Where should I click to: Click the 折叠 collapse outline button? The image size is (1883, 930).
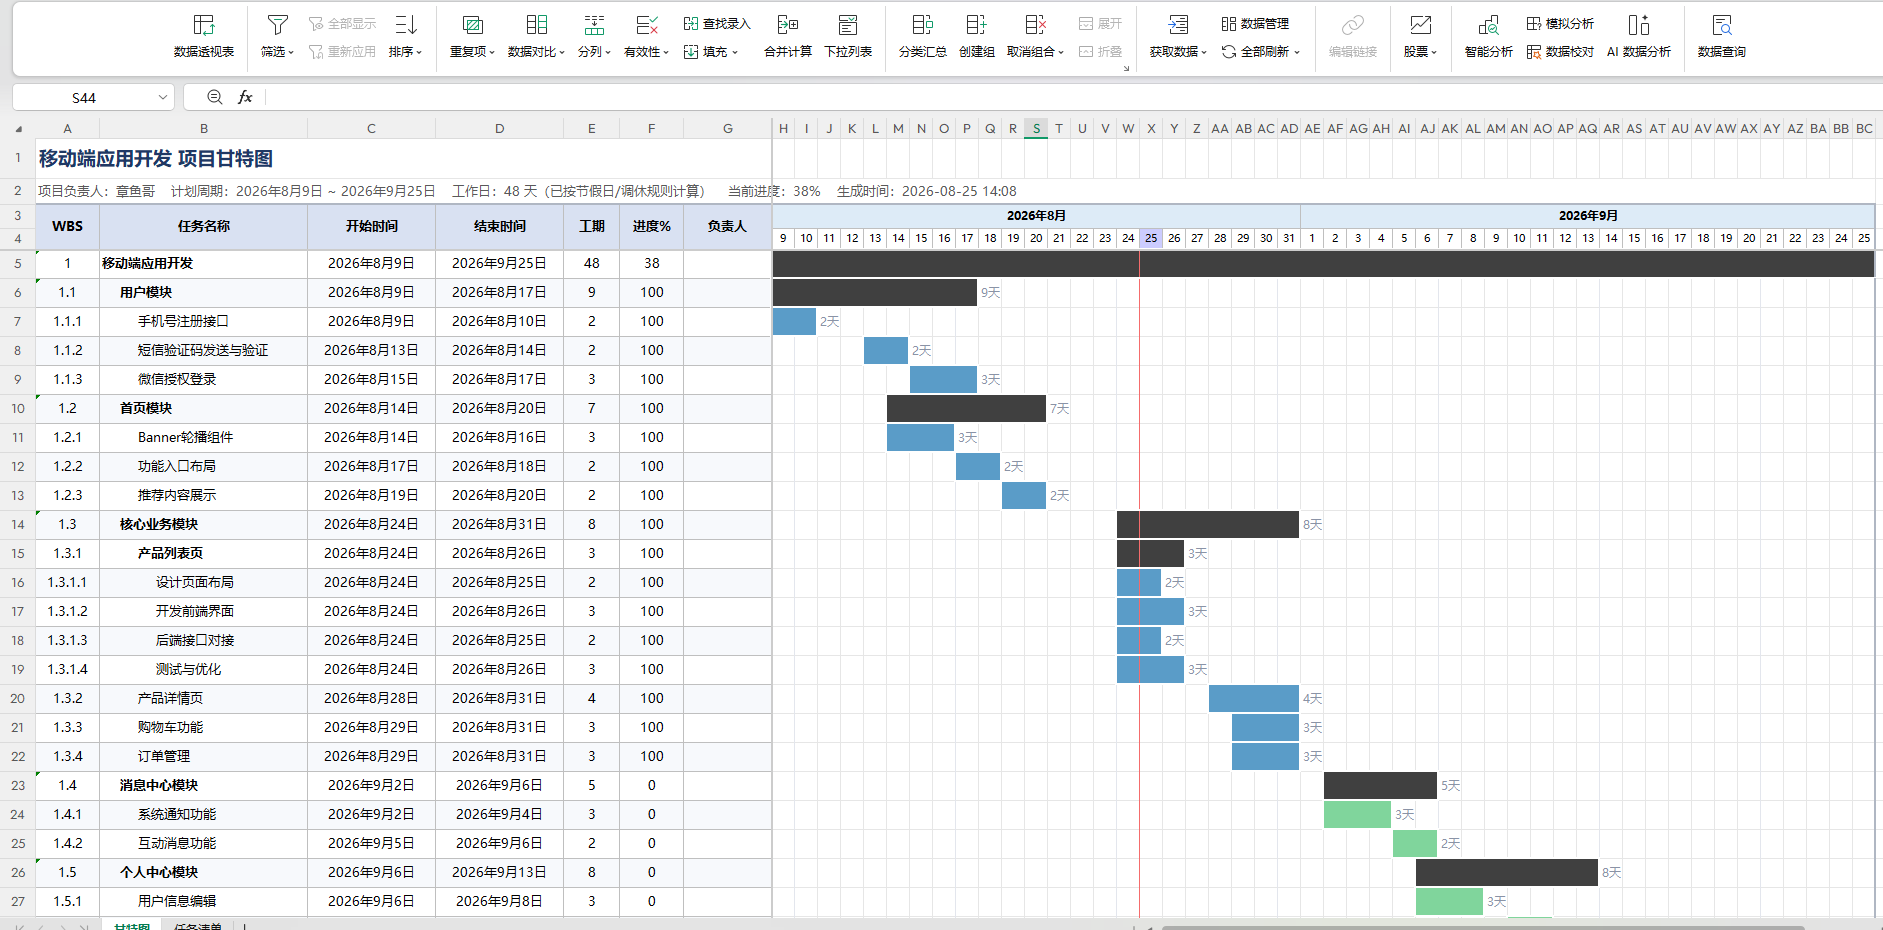[x=1100, y=52]
